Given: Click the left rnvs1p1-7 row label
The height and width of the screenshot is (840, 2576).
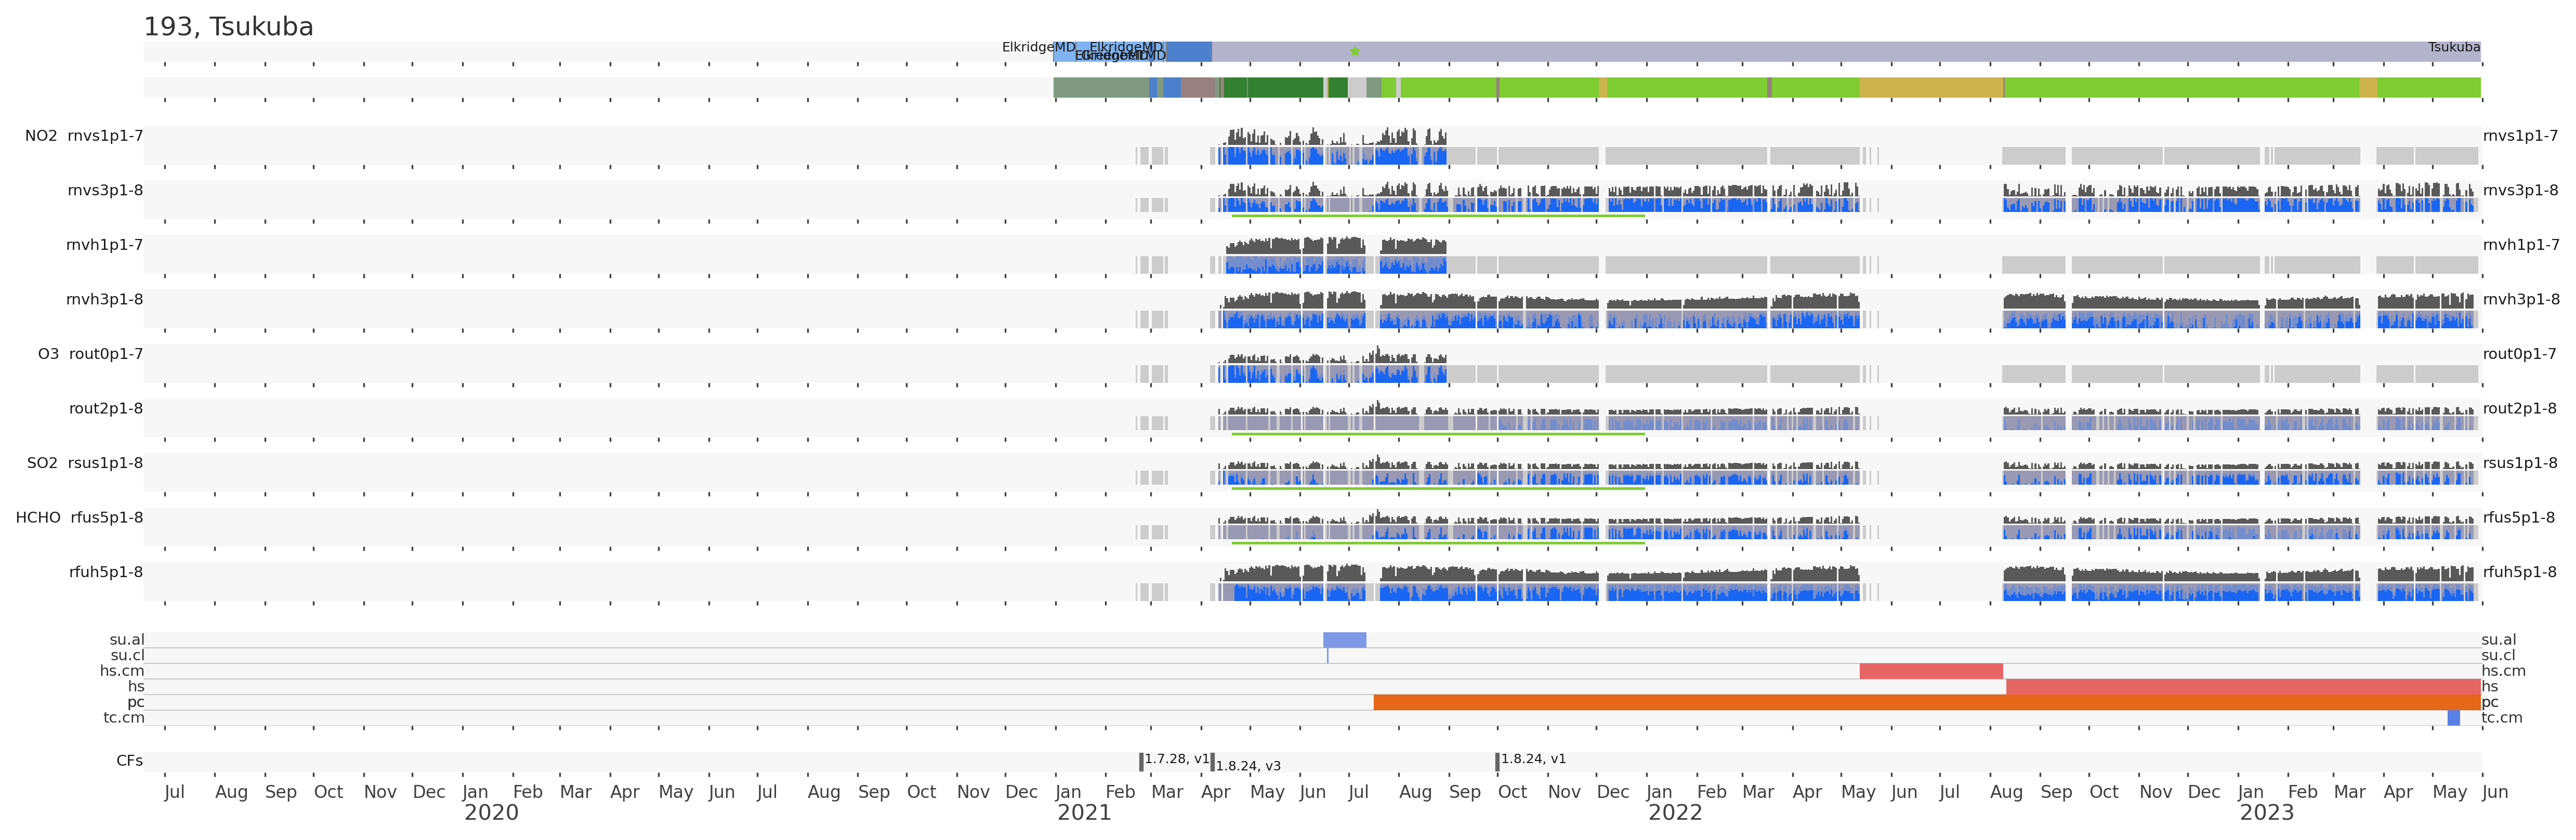Looking at the screenshot, I should point(105,136).
